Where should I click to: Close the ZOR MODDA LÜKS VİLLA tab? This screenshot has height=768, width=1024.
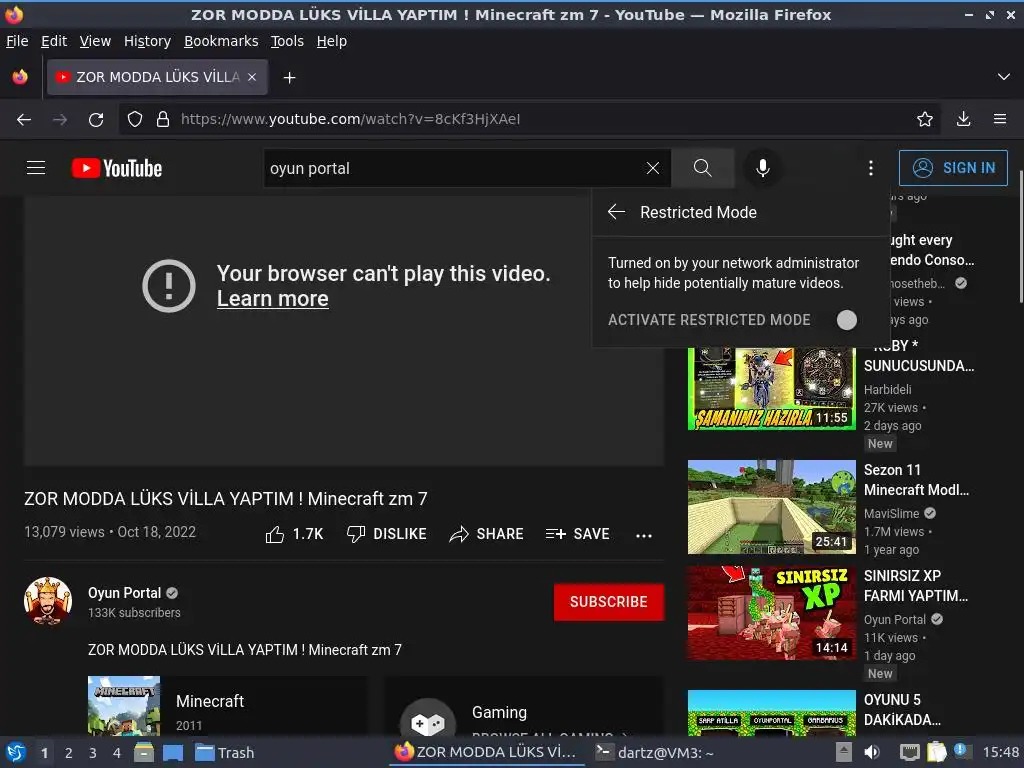click(x=252, y=77)
